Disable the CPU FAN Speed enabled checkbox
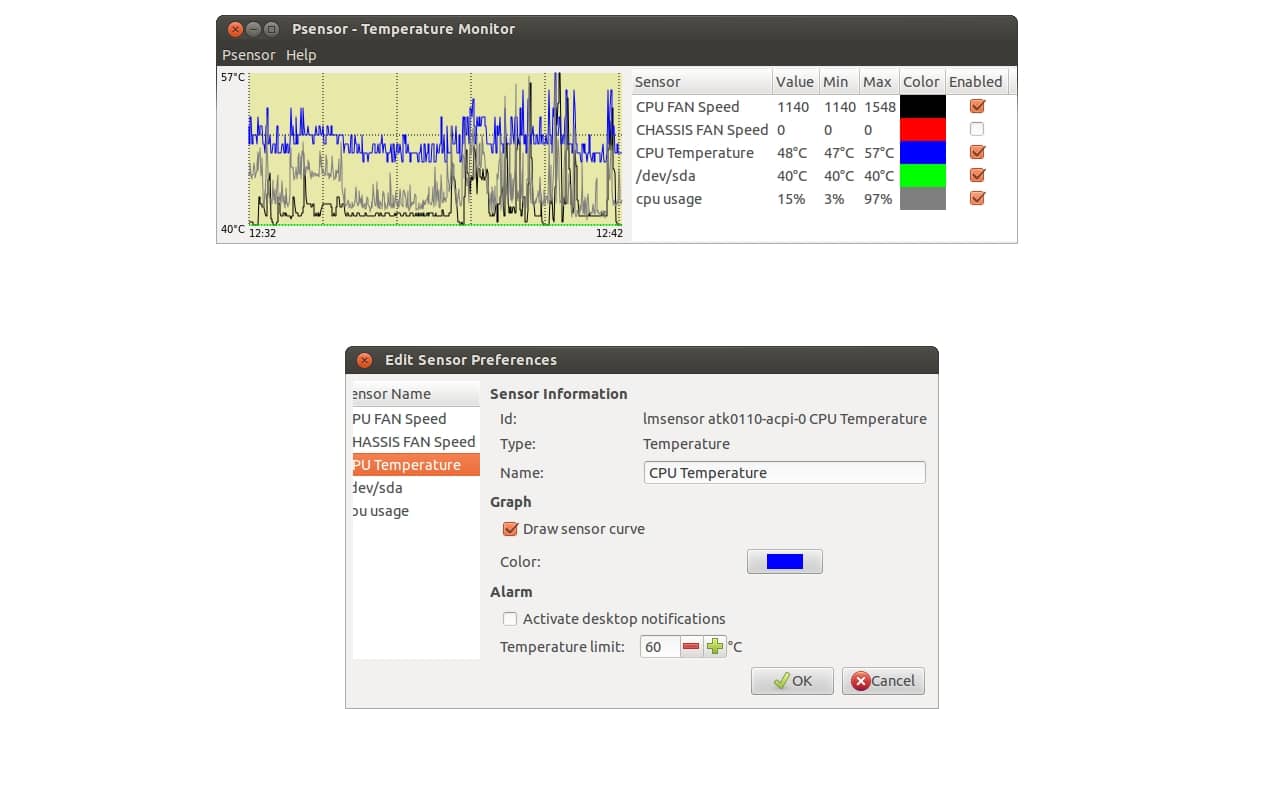 [977, 106]
